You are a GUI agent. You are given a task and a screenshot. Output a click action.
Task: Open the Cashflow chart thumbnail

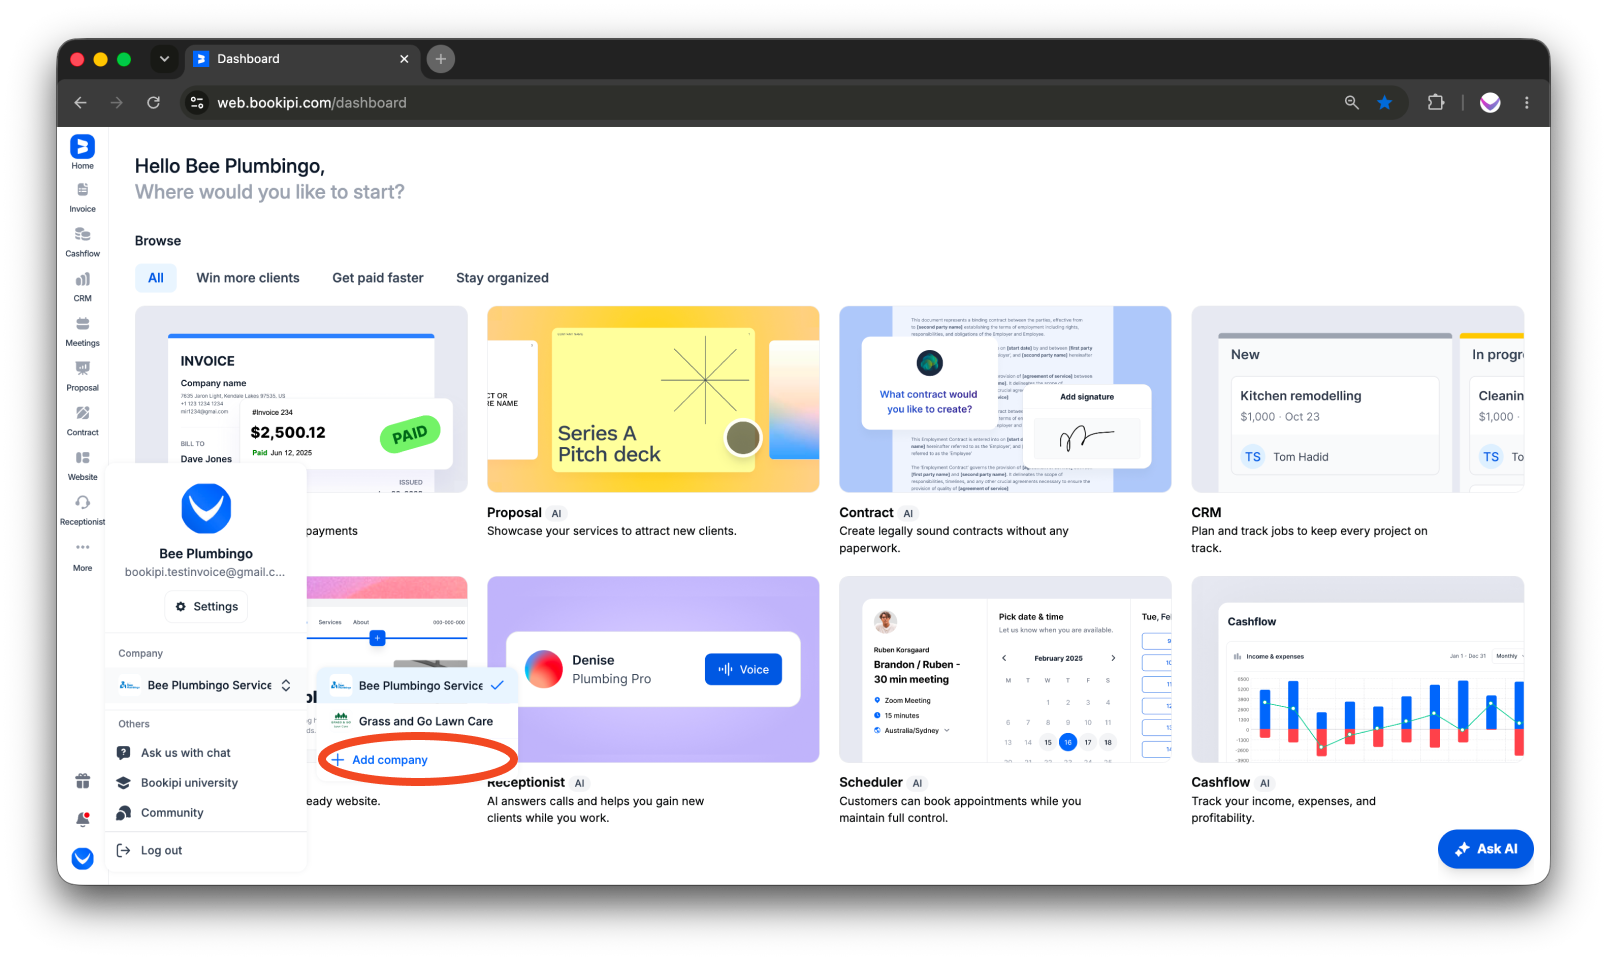[1358, 669]
